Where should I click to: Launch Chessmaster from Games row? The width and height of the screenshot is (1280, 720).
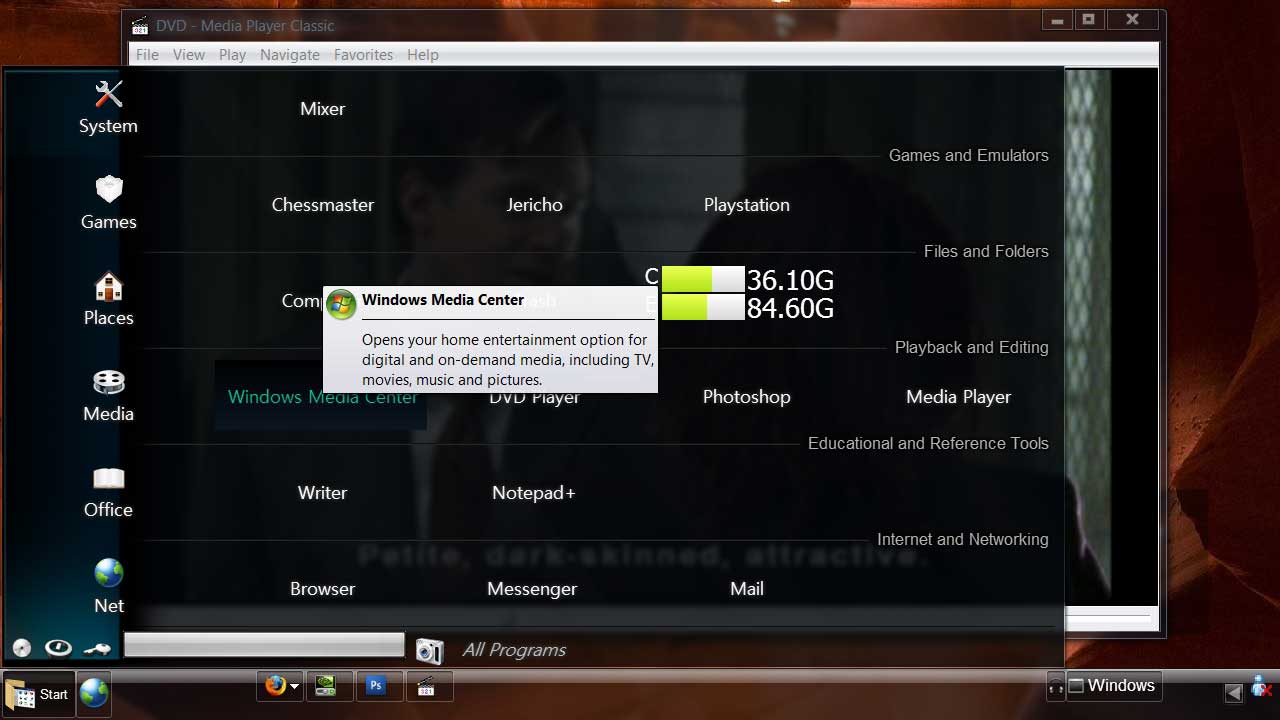[x=322, y=205]
